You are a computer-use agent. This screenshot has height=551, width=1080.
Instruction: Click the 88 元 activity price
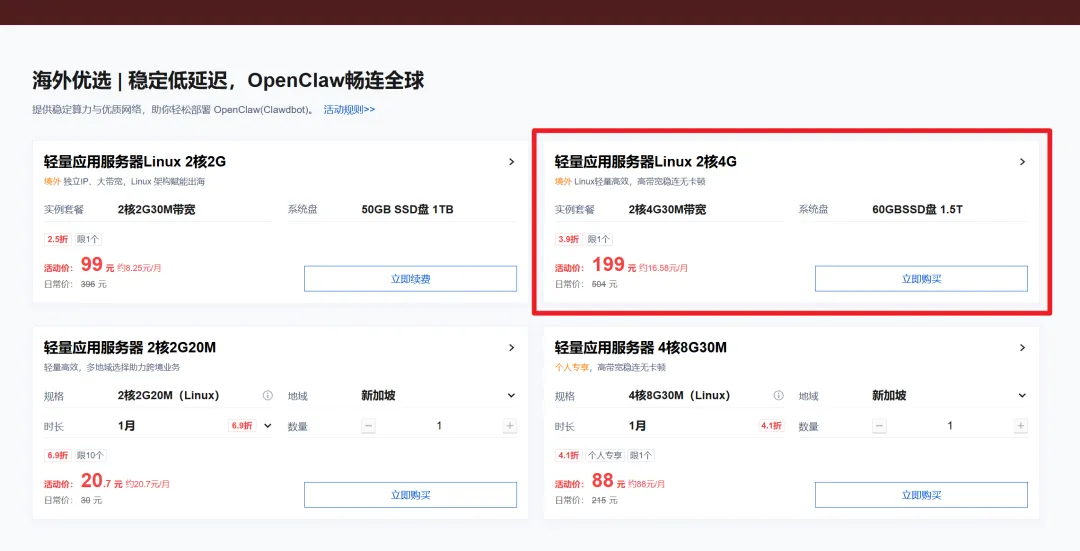point(608,481)
